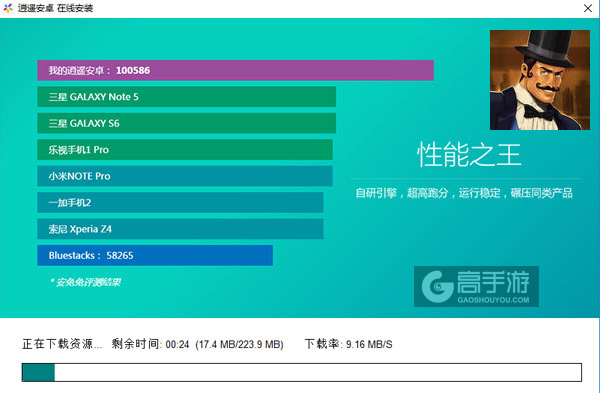Click the 性能之王 heading
Viewport: 600px width, 393px height.
pos(469,155)
